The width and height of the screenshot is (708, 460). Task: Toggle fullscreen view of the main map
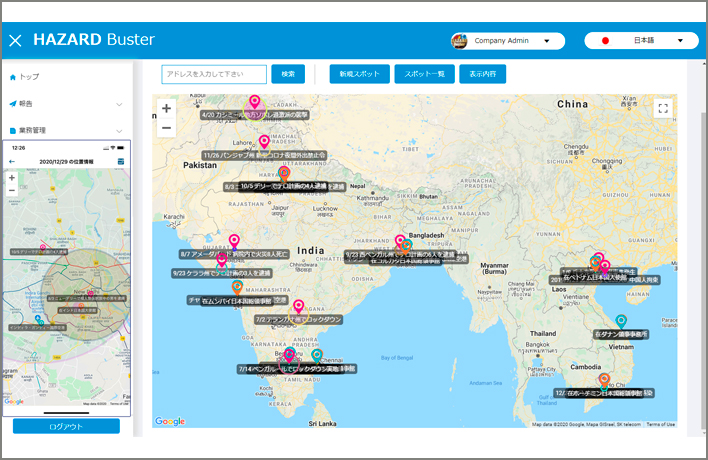tap(663, 108)
